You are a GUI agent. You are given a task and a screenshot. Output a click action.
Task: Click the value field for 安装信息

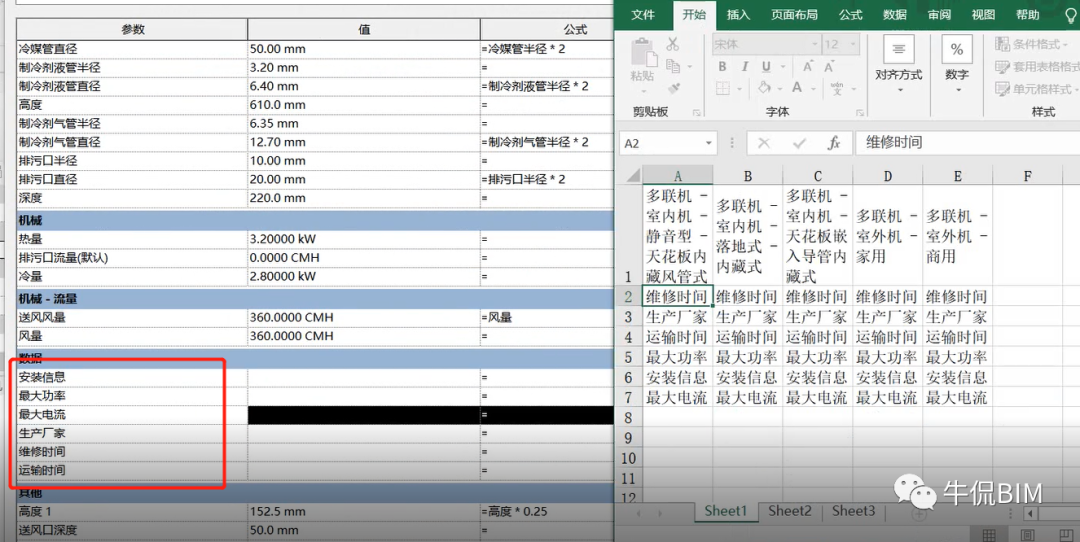pos(364,377)
